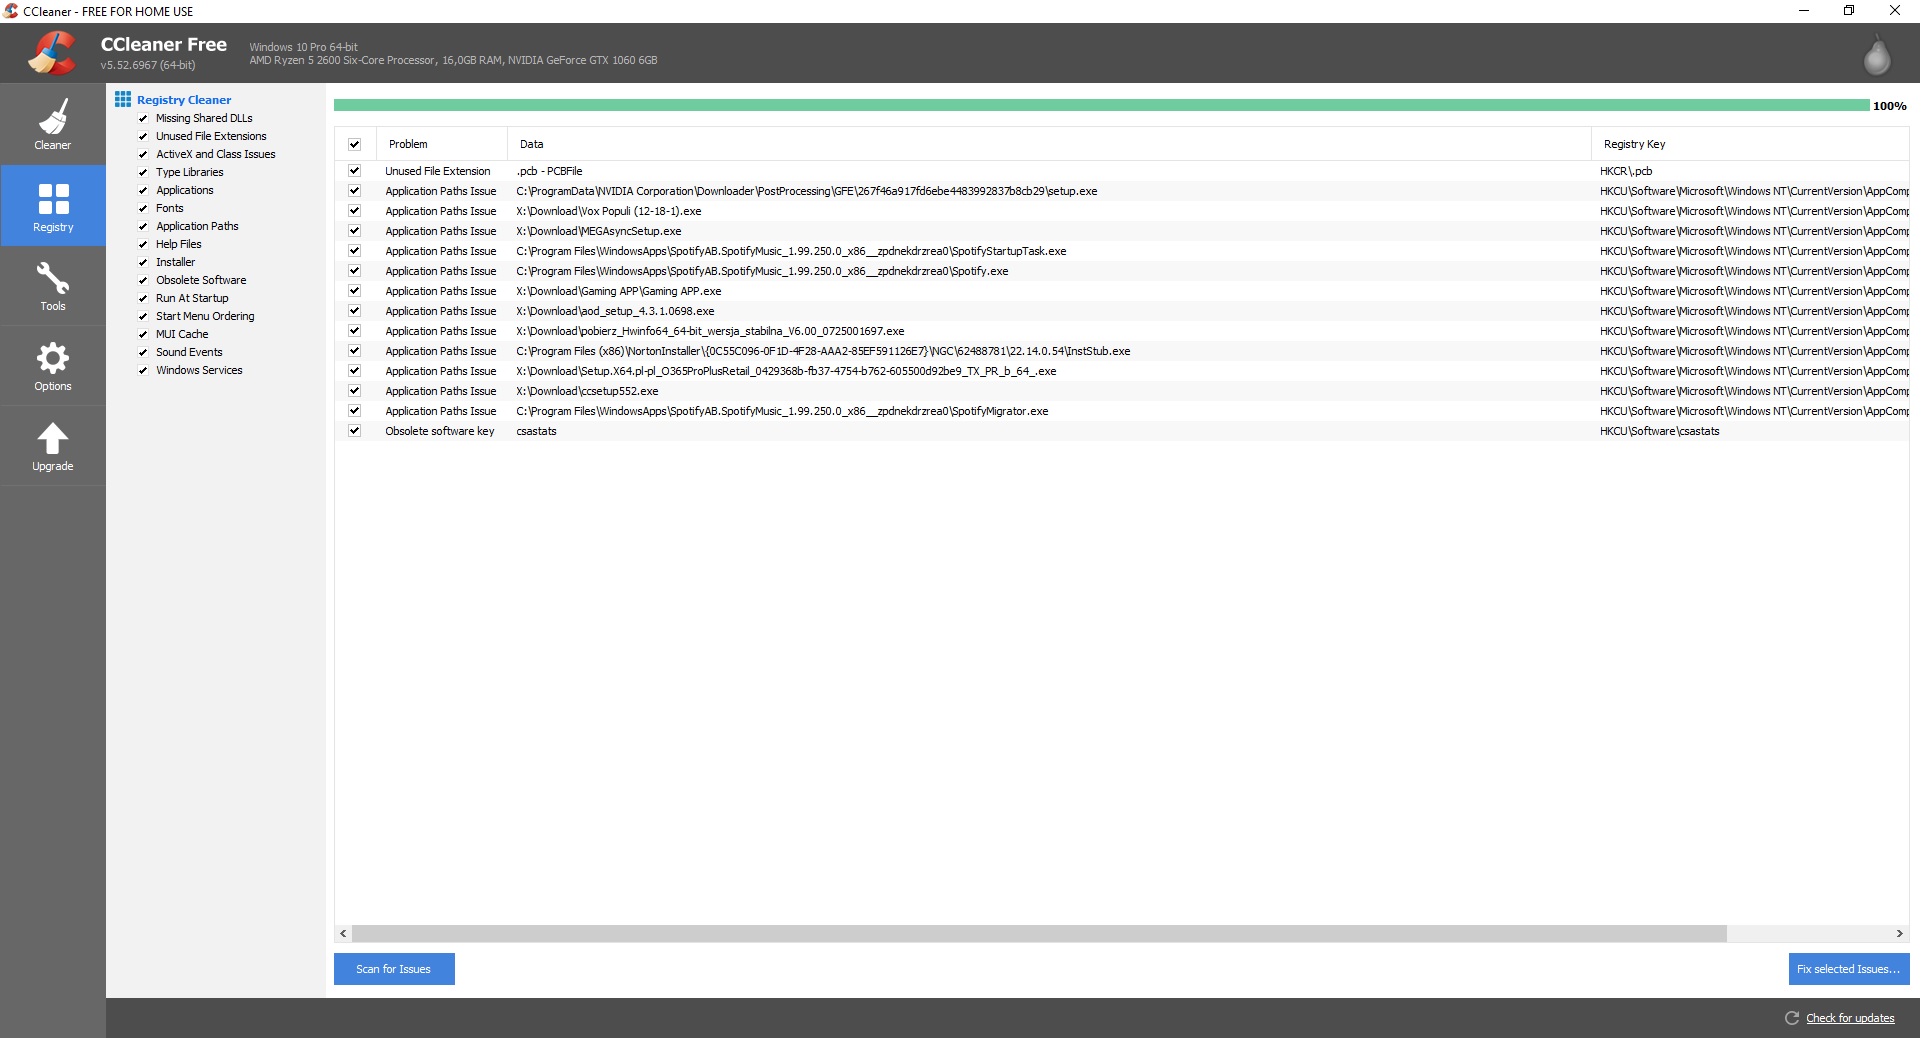This screenshot has height=1038, width=1930.
Task: Open the Tools section
Action: point(53,286)
